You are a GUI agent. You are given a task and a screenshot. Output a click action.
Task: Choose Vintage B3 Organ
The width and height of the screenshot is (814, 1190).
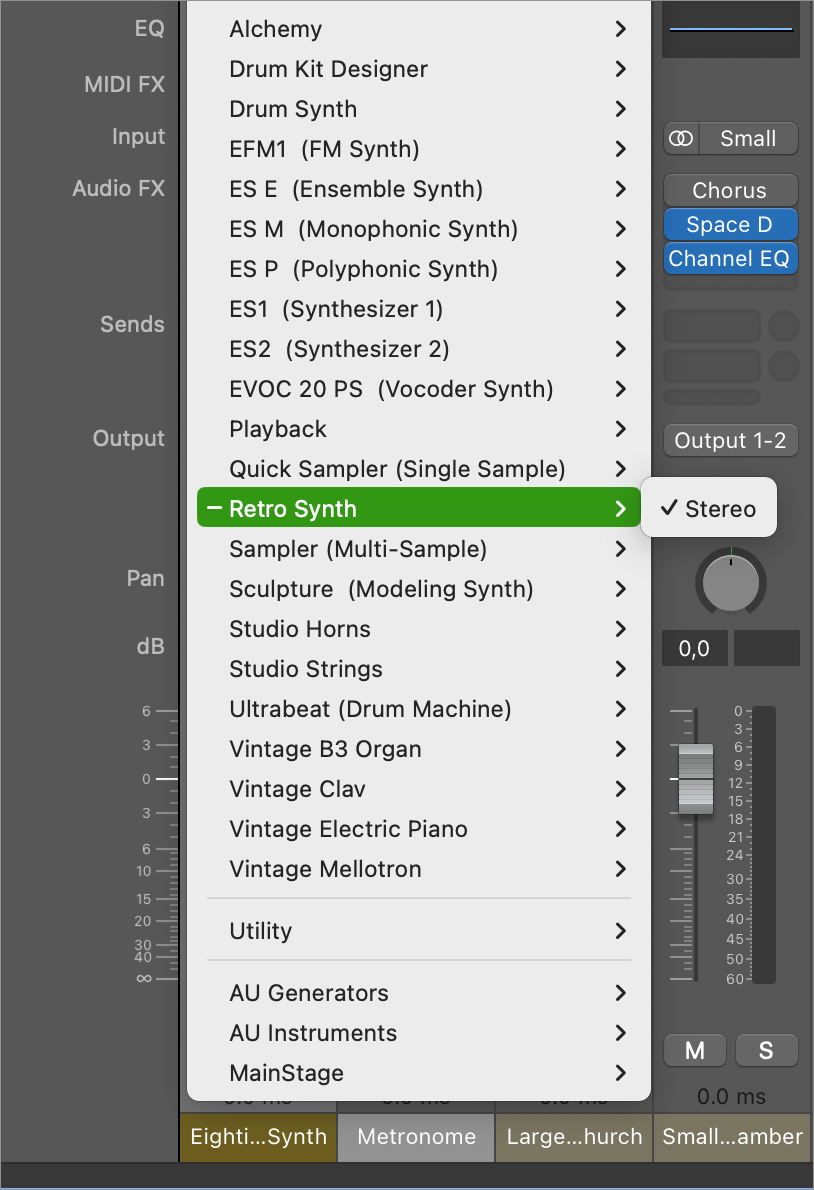(419, 749)
